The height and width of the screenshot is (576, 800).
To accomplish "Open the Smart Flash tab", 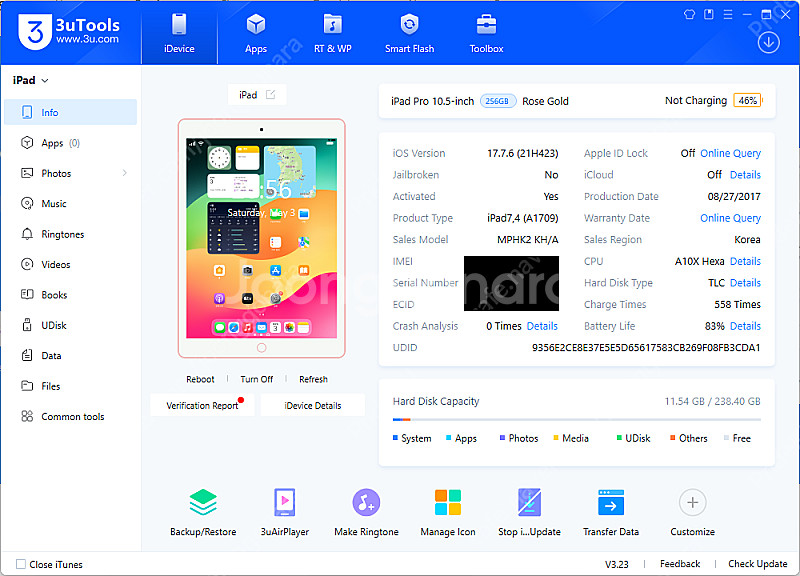I will click(409, 34).
